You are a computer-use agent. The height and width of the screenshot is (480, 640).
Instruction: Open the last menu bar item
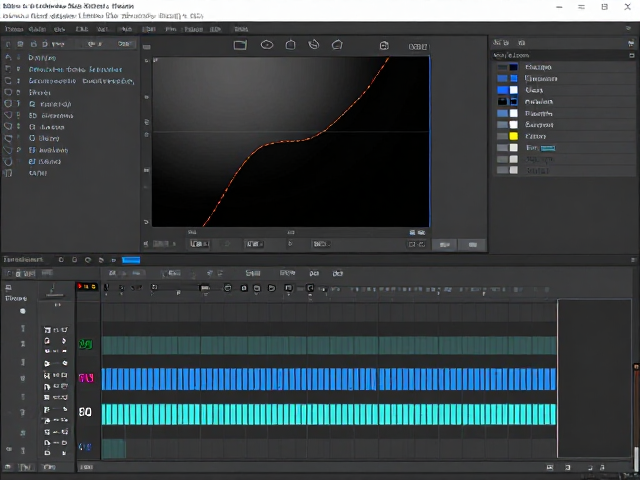click(241, 29)
